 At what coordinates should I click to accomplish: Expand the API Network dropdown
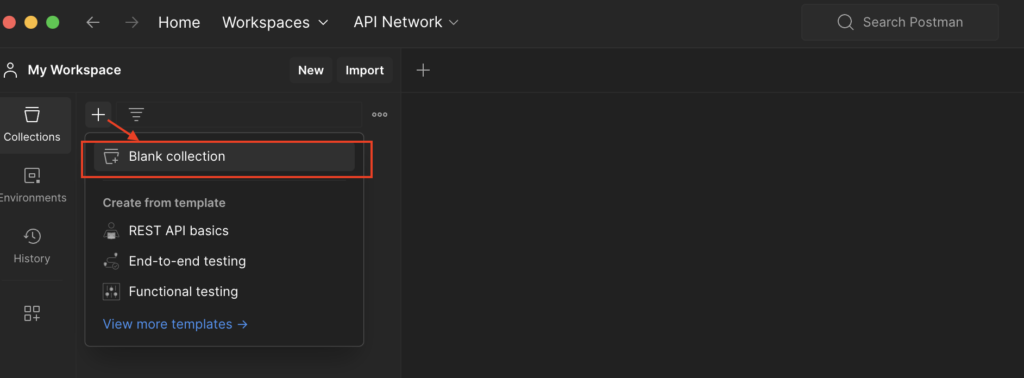click(x=406, y=22)
